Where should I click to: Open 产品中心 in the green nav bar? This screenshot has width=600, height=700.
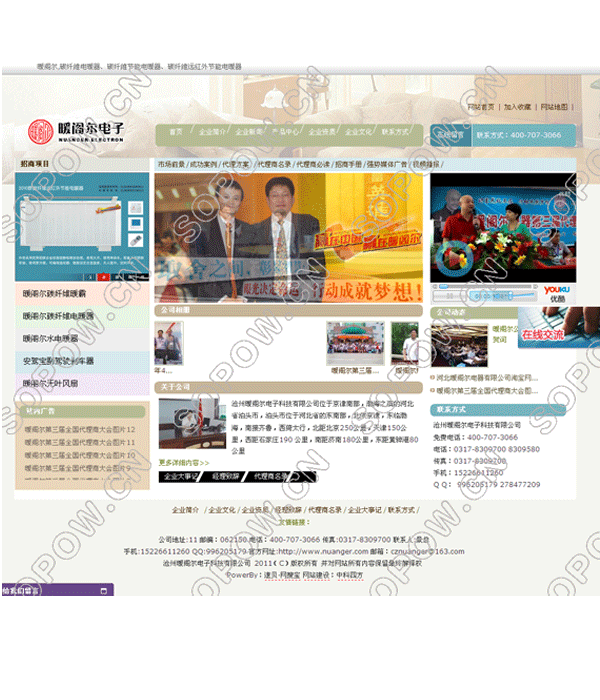(285, 132)
